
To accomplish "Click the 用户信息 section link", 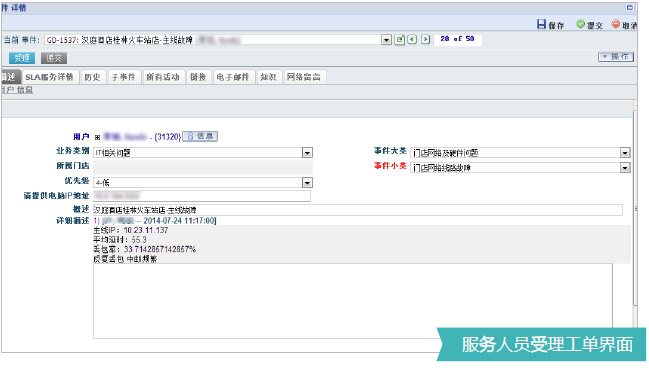I will [x=17, y=90].
